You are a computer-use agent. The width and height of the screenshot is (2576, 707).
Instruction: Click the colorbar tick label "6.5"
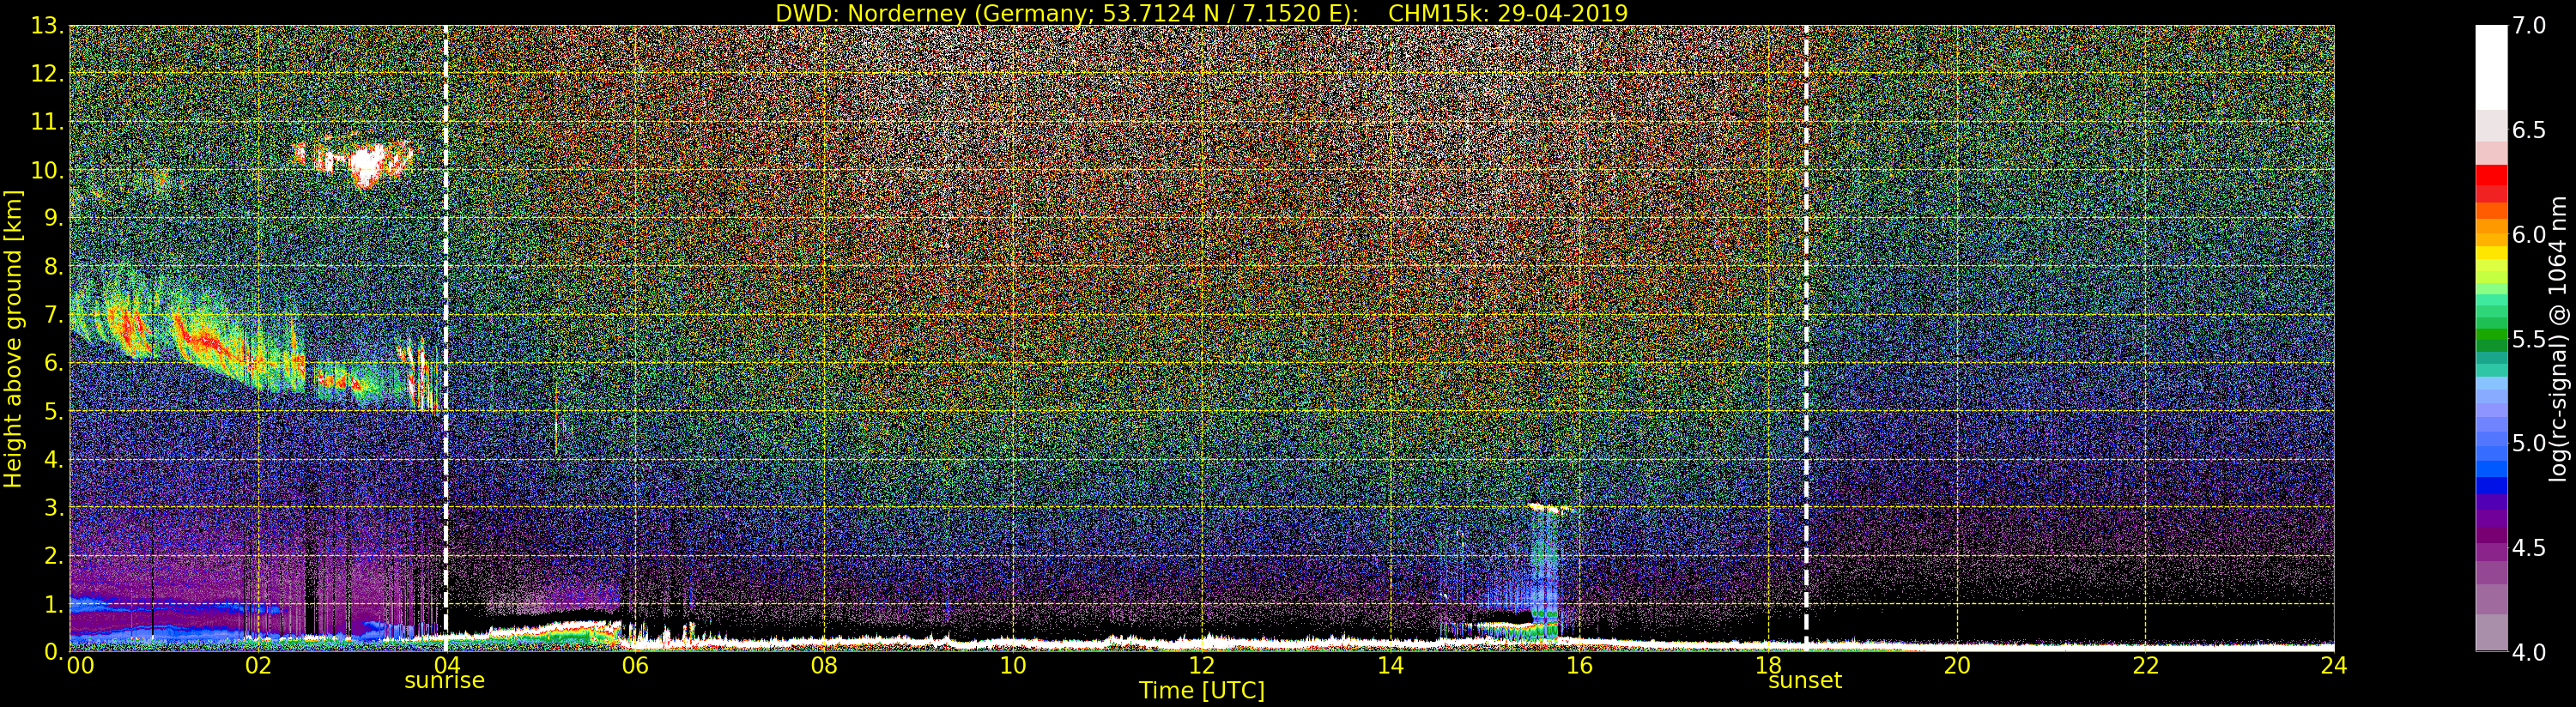pos(2529,130)
